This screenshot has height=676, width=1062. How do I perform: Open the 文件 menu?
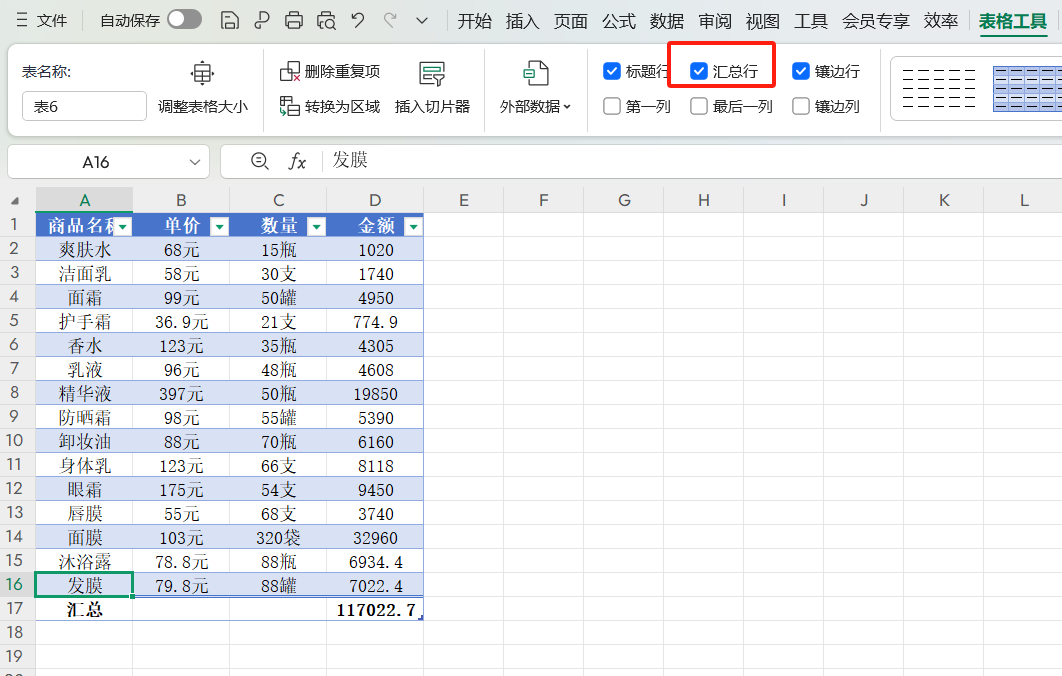[x=50, y=19]
